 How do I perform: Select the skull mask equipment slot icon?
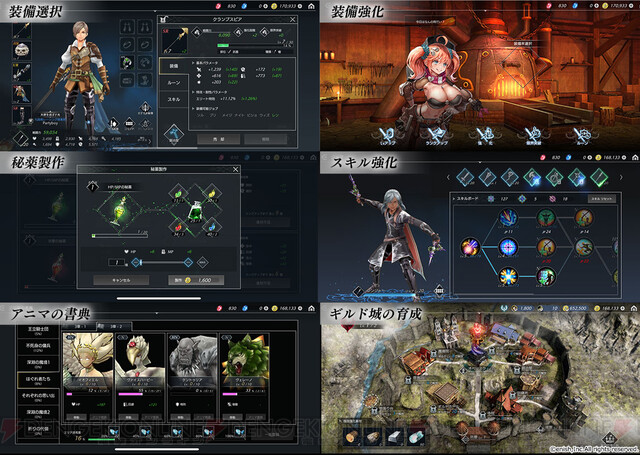(x=22, y=51)
